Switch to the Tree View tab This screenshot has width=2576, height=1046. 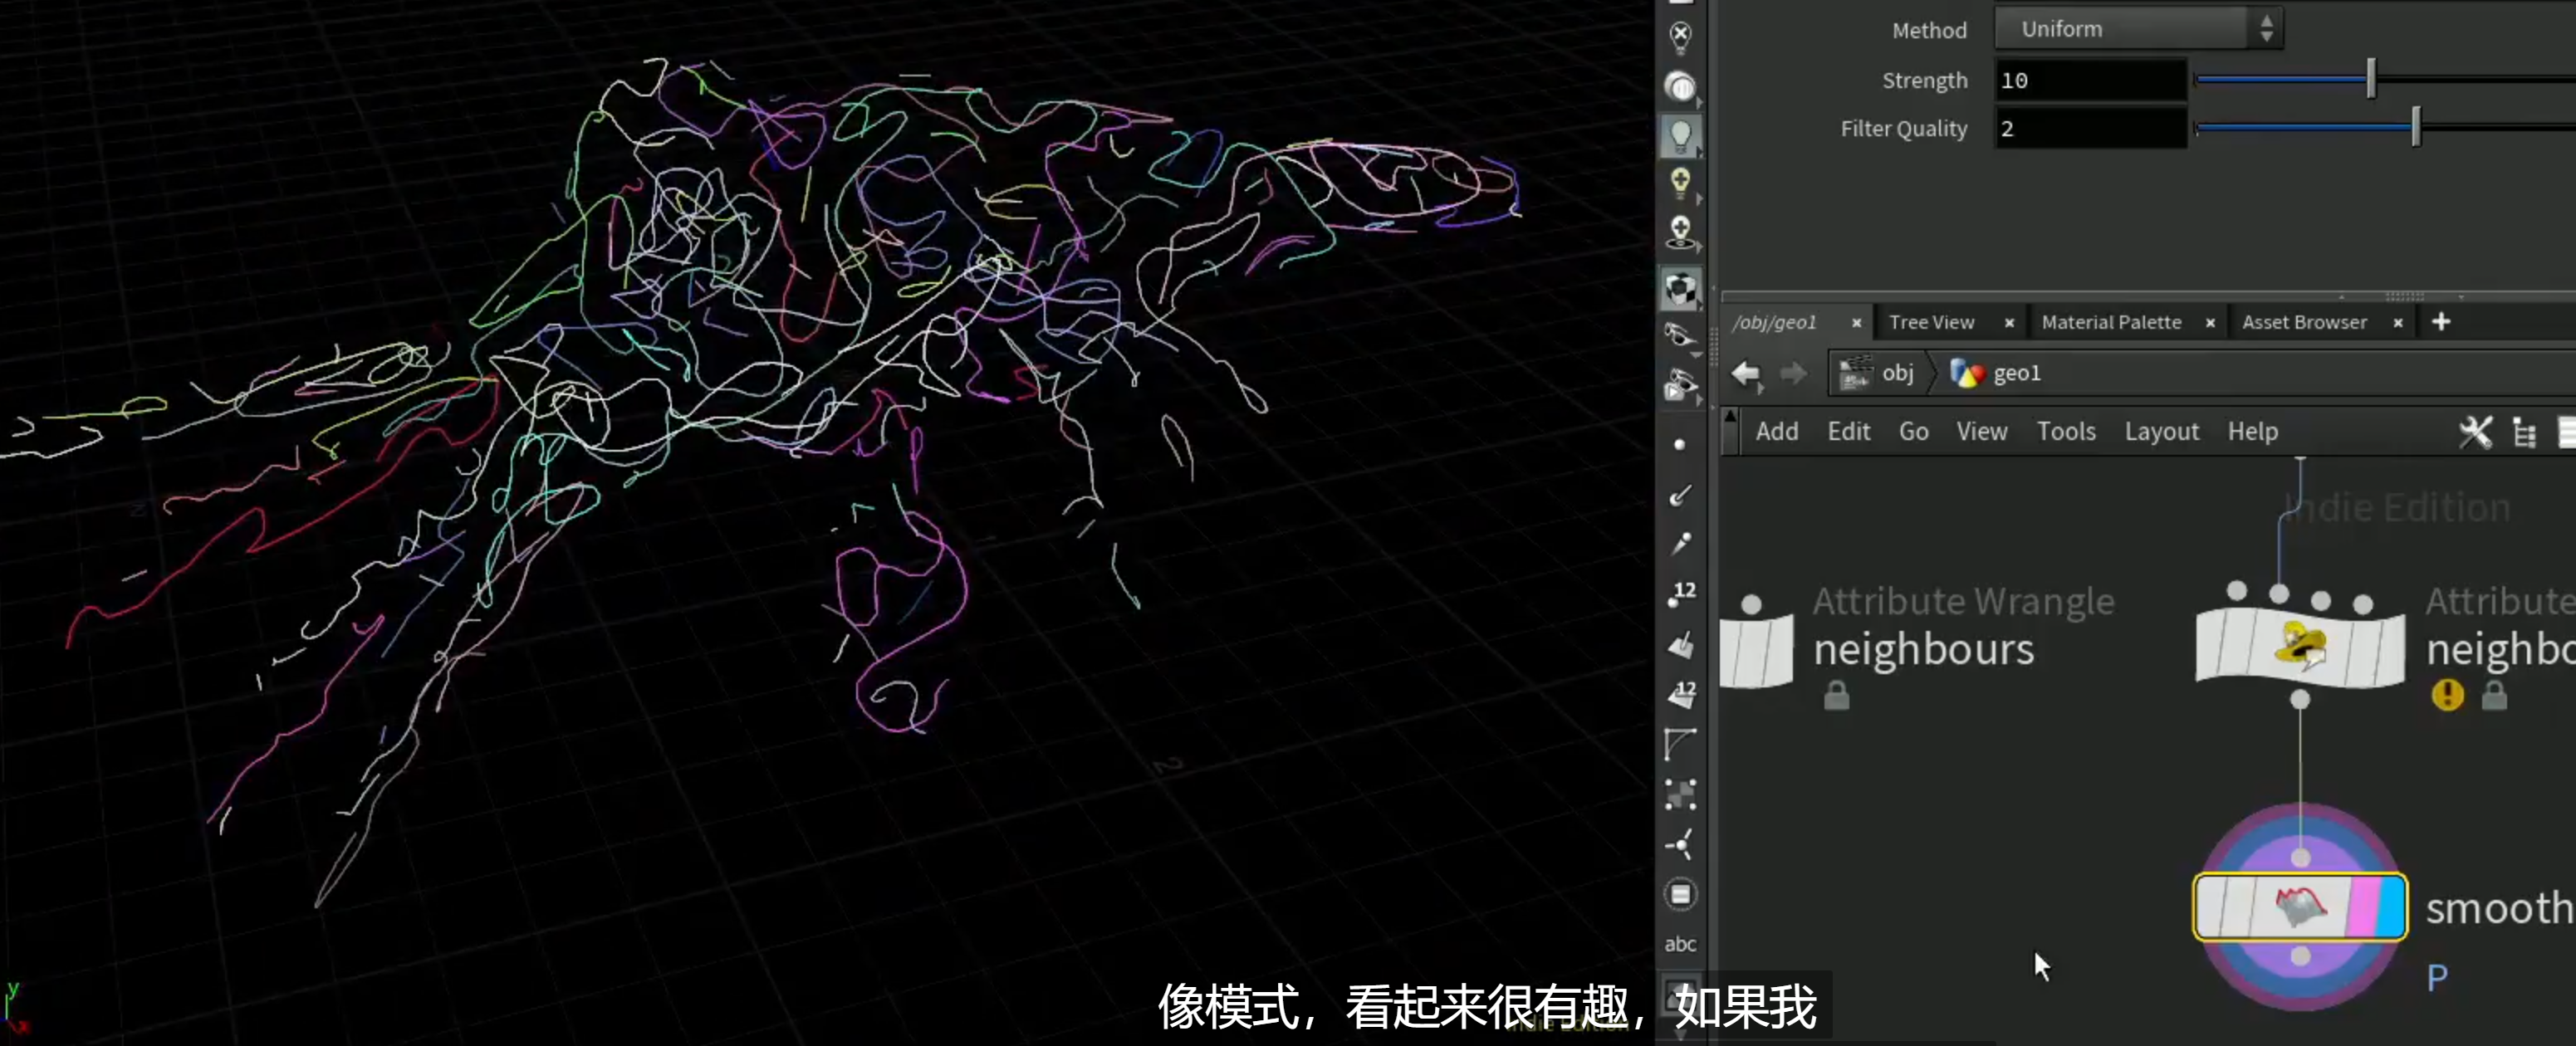tap(1931, 322)
